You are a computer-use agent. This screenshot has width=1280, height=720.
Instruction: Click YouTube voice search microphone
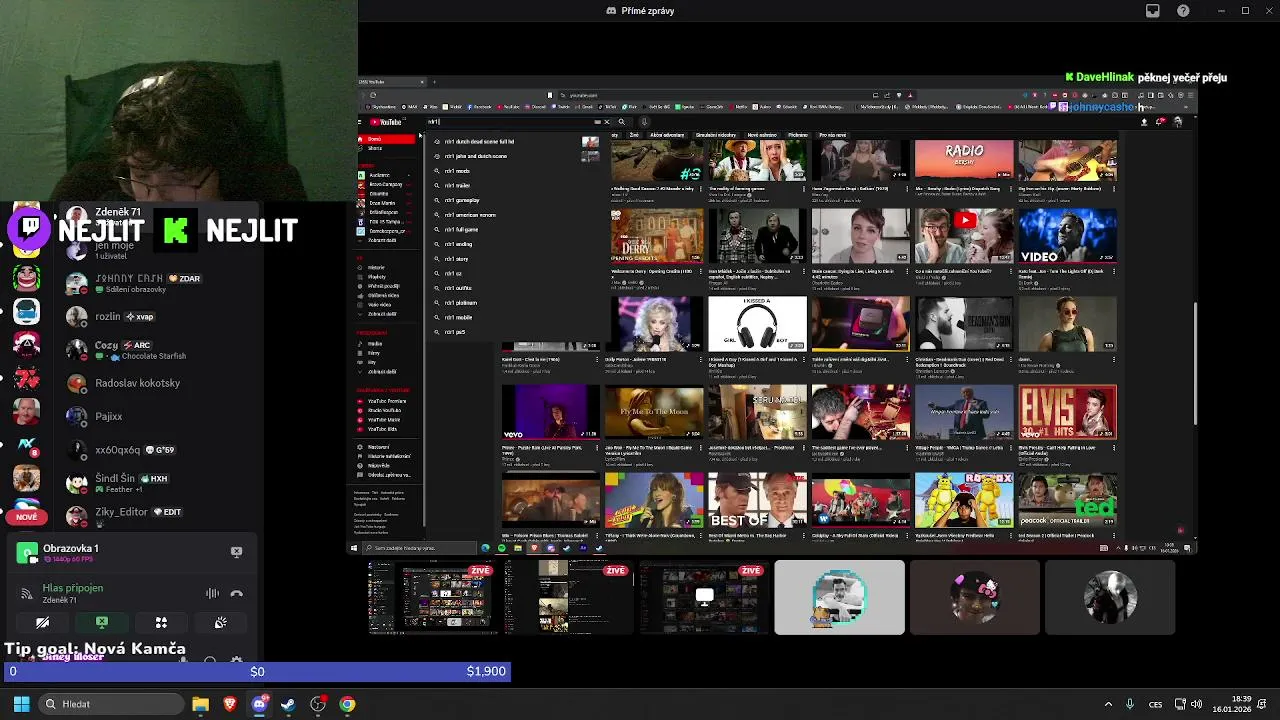643,122
